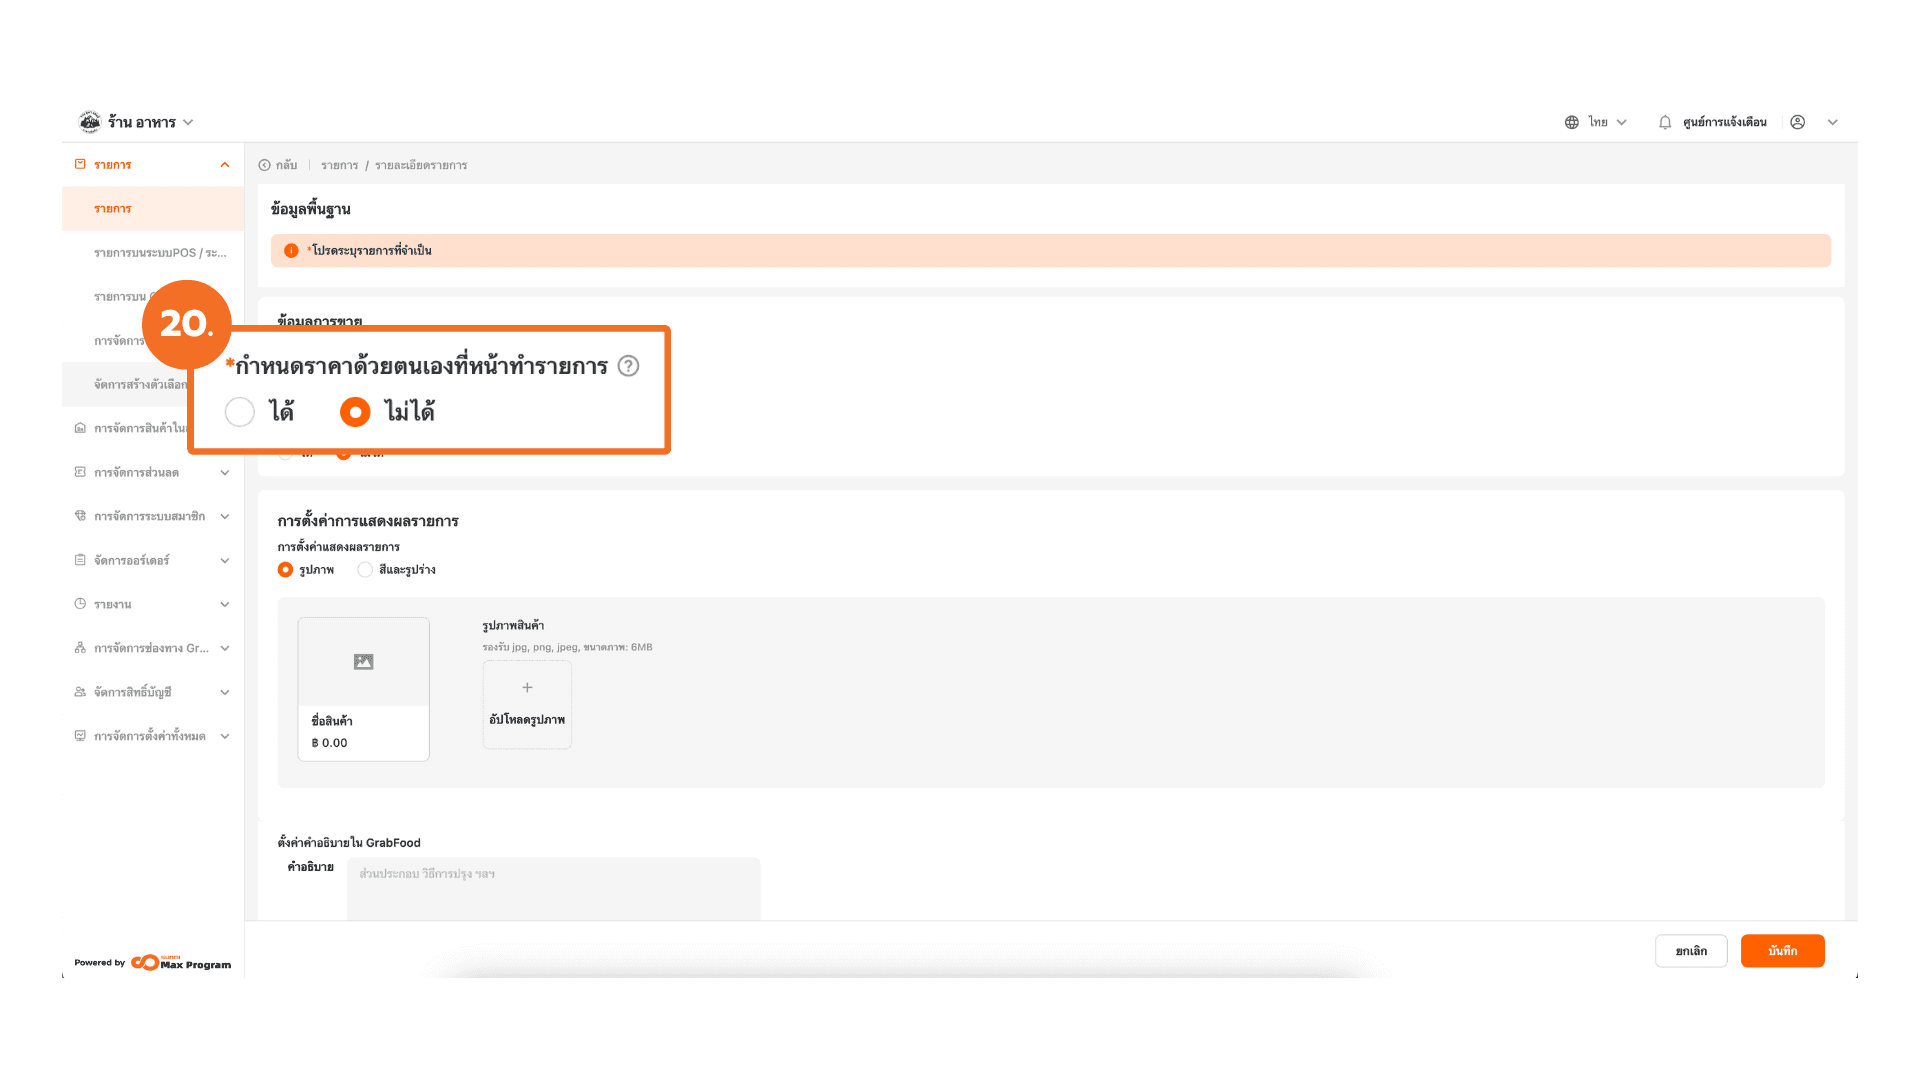Screen dimensions: 1920x1080
Task: Click the plus icon to upload image
Action: click(527, 688)
